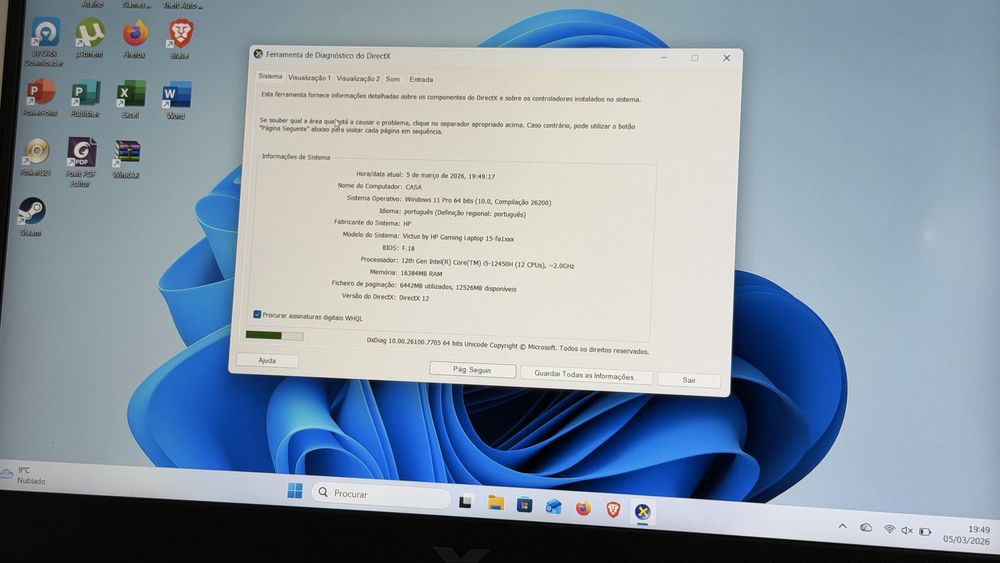Screen dimensions: 1000x563
Task: Switch to the Visualização 1 tab
Action: (x=309, y=78)
